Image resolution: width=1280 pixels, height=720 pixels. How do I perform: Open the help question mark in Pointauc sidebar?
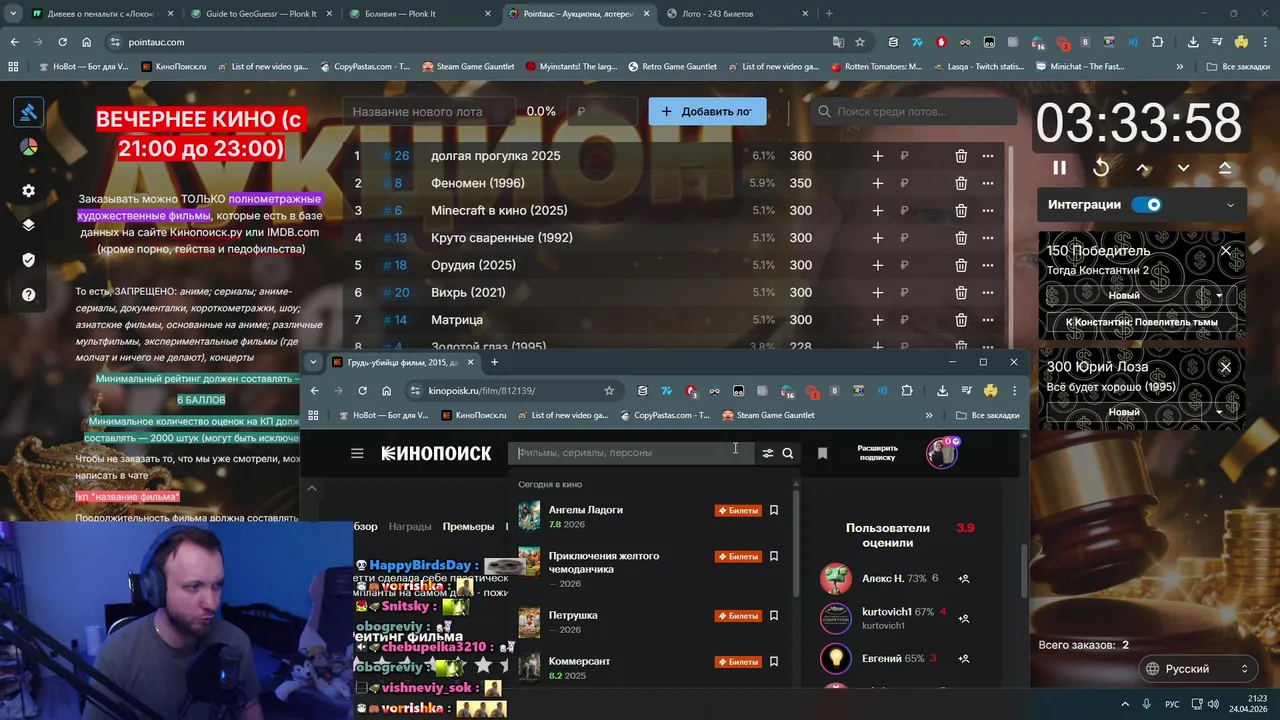pos(28,295)
